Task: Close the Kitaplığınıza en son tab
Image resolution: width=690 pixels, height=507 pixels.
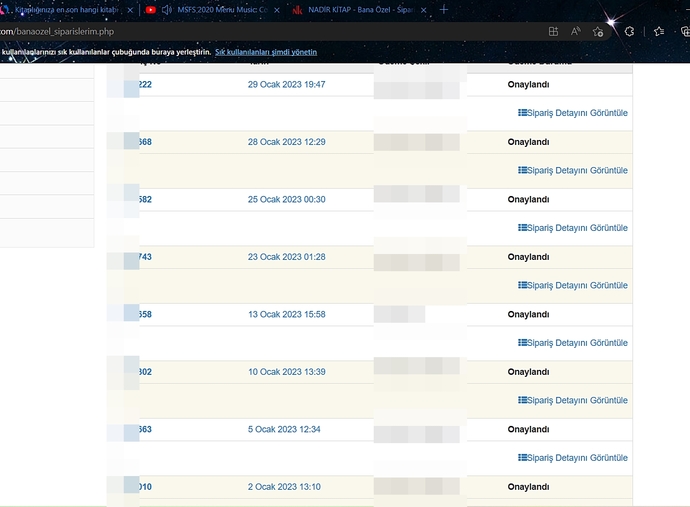Action: pyautogui.click(x=130, y=10)
